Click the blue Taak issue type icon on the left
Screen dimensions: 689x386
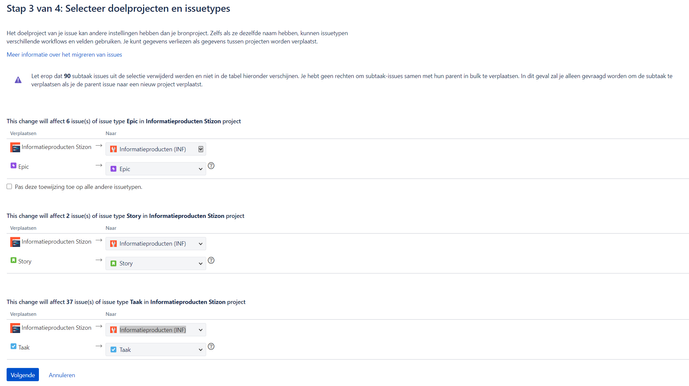click(14, 346)
